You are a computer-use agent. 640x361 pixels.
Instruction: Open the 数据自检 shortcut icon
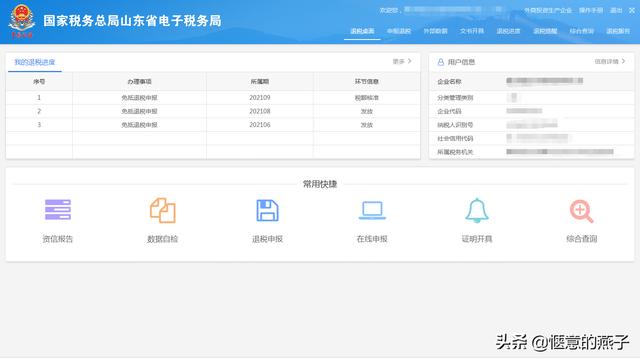[x=162, y=210]
